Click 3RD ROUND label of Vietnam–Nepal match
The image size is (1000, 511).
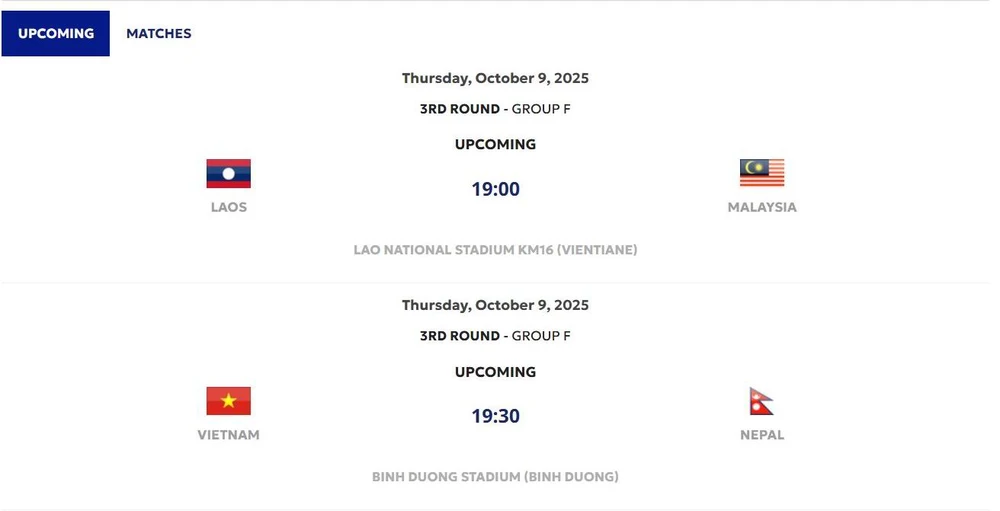click(x=459, y=336)
